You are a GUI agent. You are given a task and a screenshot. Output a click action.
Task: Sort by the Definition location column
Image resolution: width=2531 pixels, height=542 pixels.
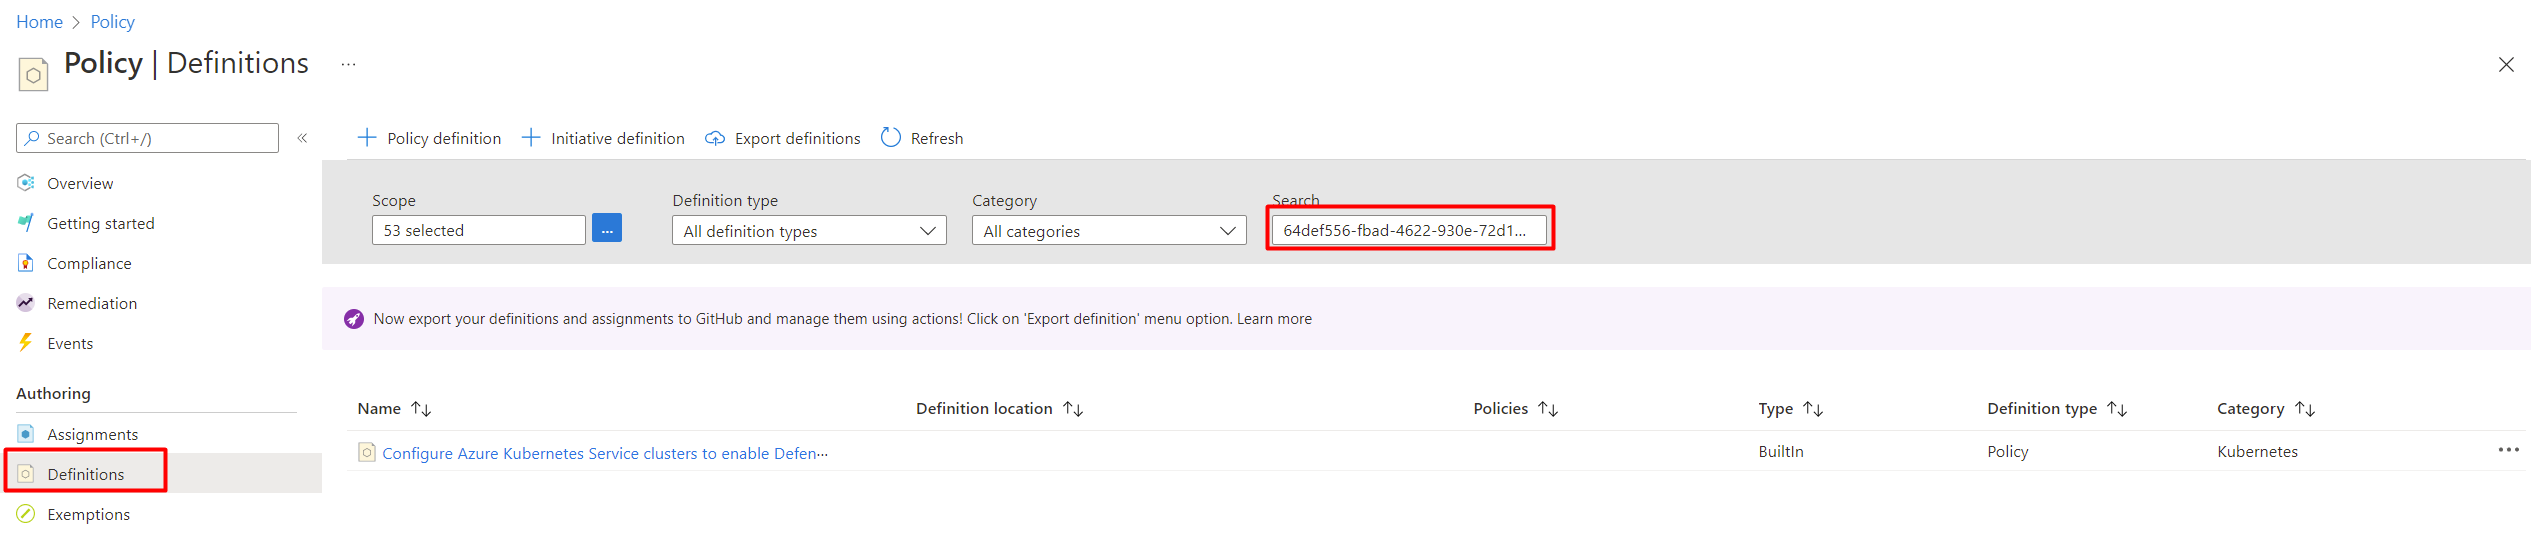pyautogui.click(x=1000, y=409)
